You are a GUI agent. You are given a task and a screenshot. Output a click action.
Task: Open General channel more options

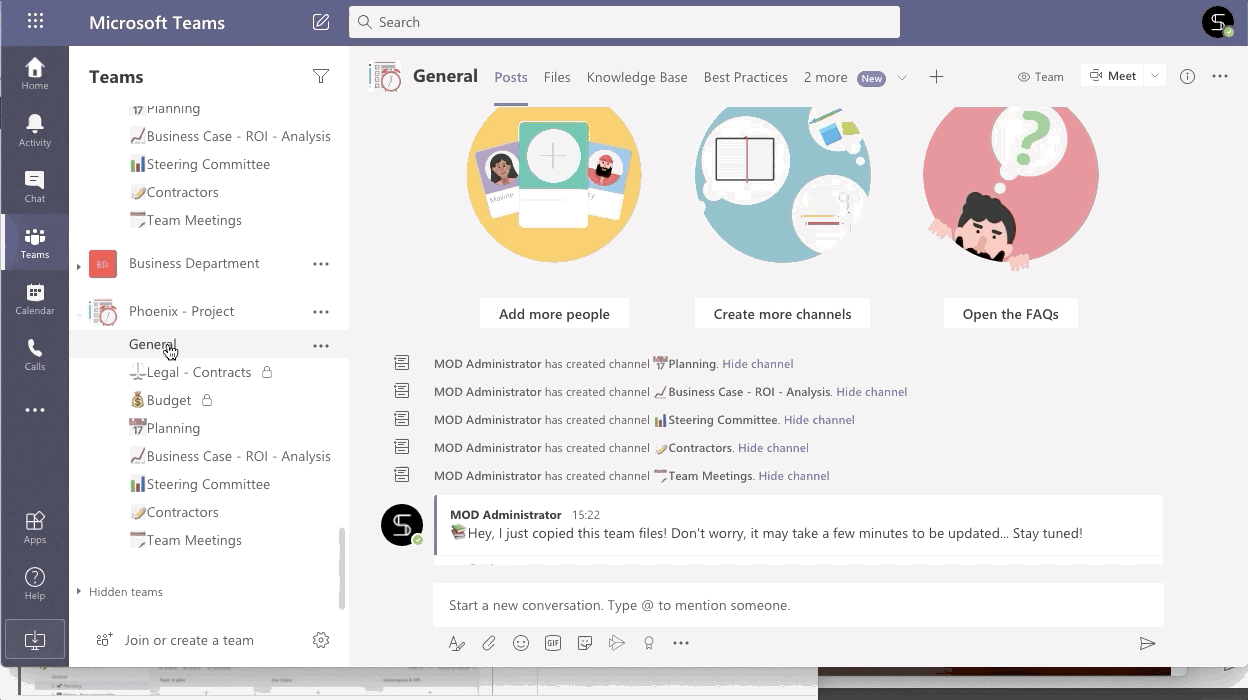coord(321,346)
